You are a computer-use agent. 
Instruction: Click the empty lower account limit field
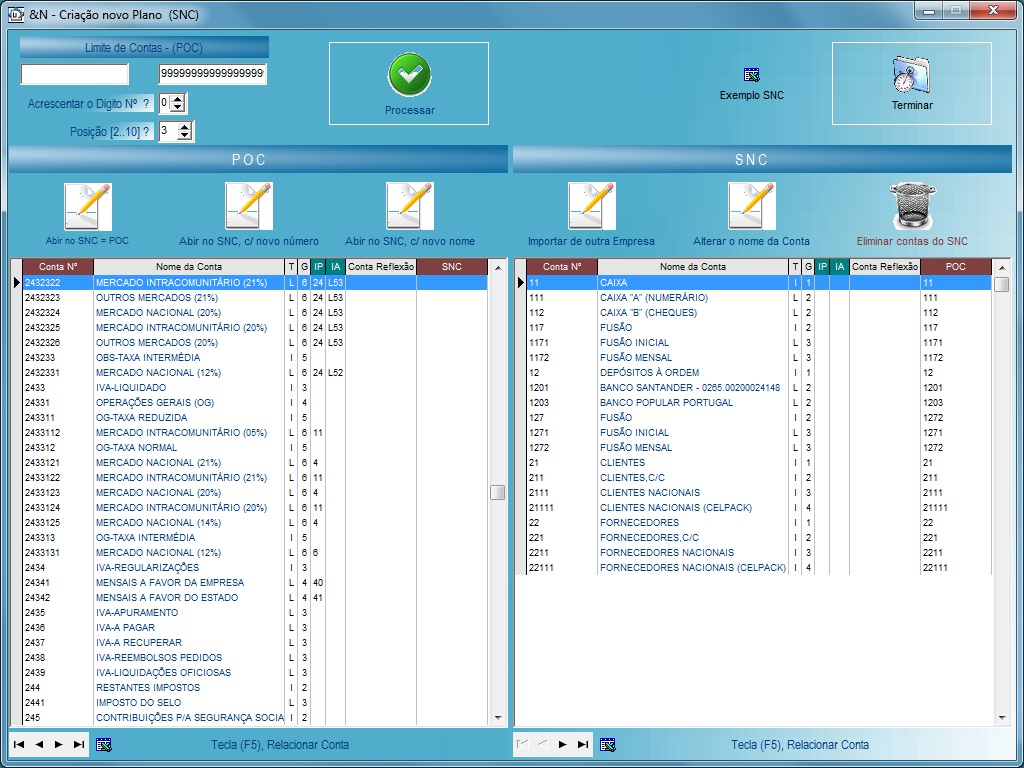[75, 74]
